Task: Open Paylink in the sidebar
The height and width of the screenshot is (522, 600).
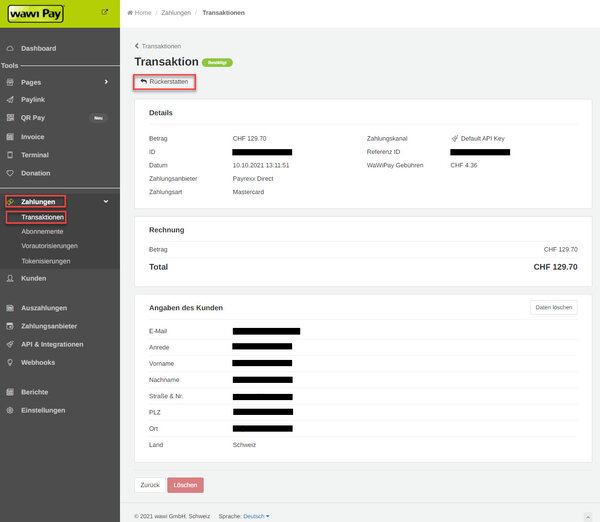Action: [x=33, y=100]
